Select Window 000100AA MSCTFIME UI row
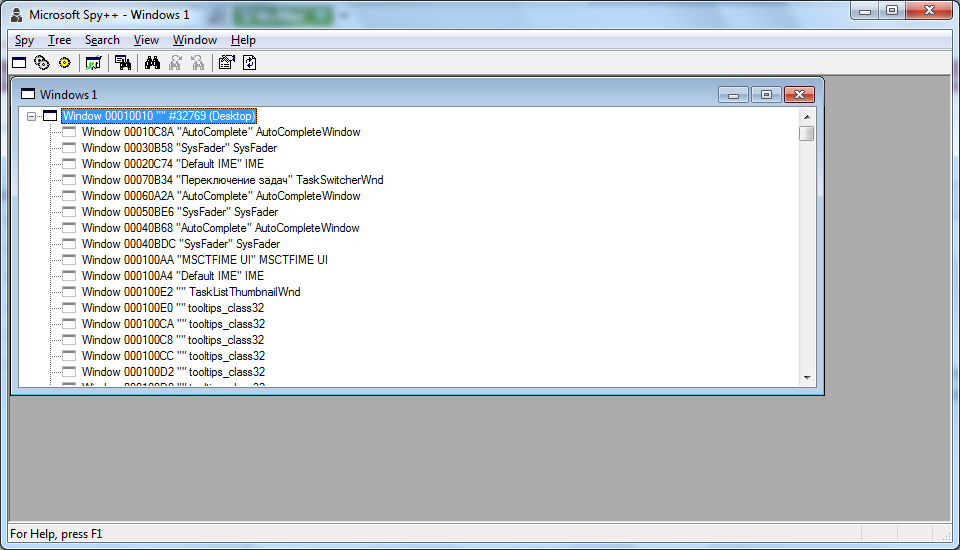 204,260
